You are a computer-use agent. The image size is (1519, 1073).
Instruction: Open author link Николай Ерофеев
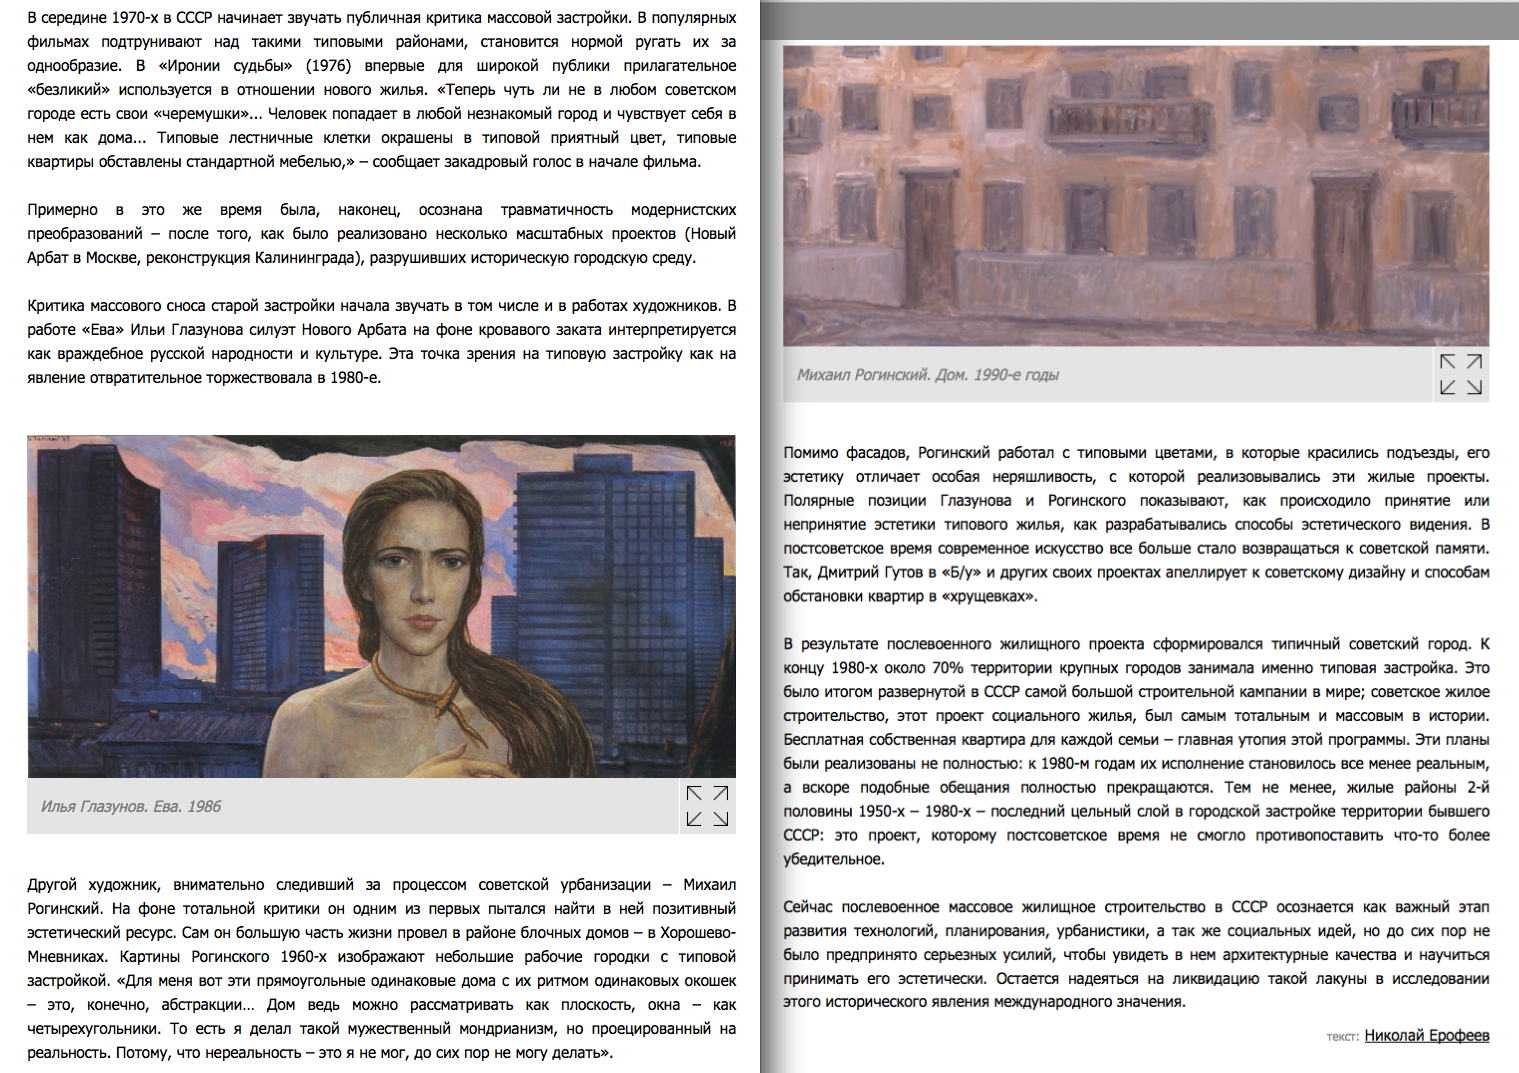(1426, 1035)
